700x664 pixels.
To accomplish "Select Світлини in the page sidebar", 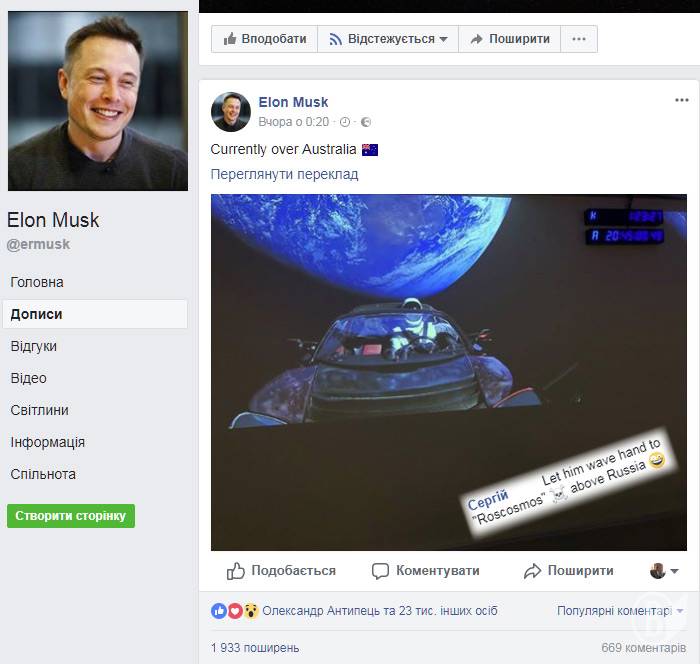I will coord(40,410).
